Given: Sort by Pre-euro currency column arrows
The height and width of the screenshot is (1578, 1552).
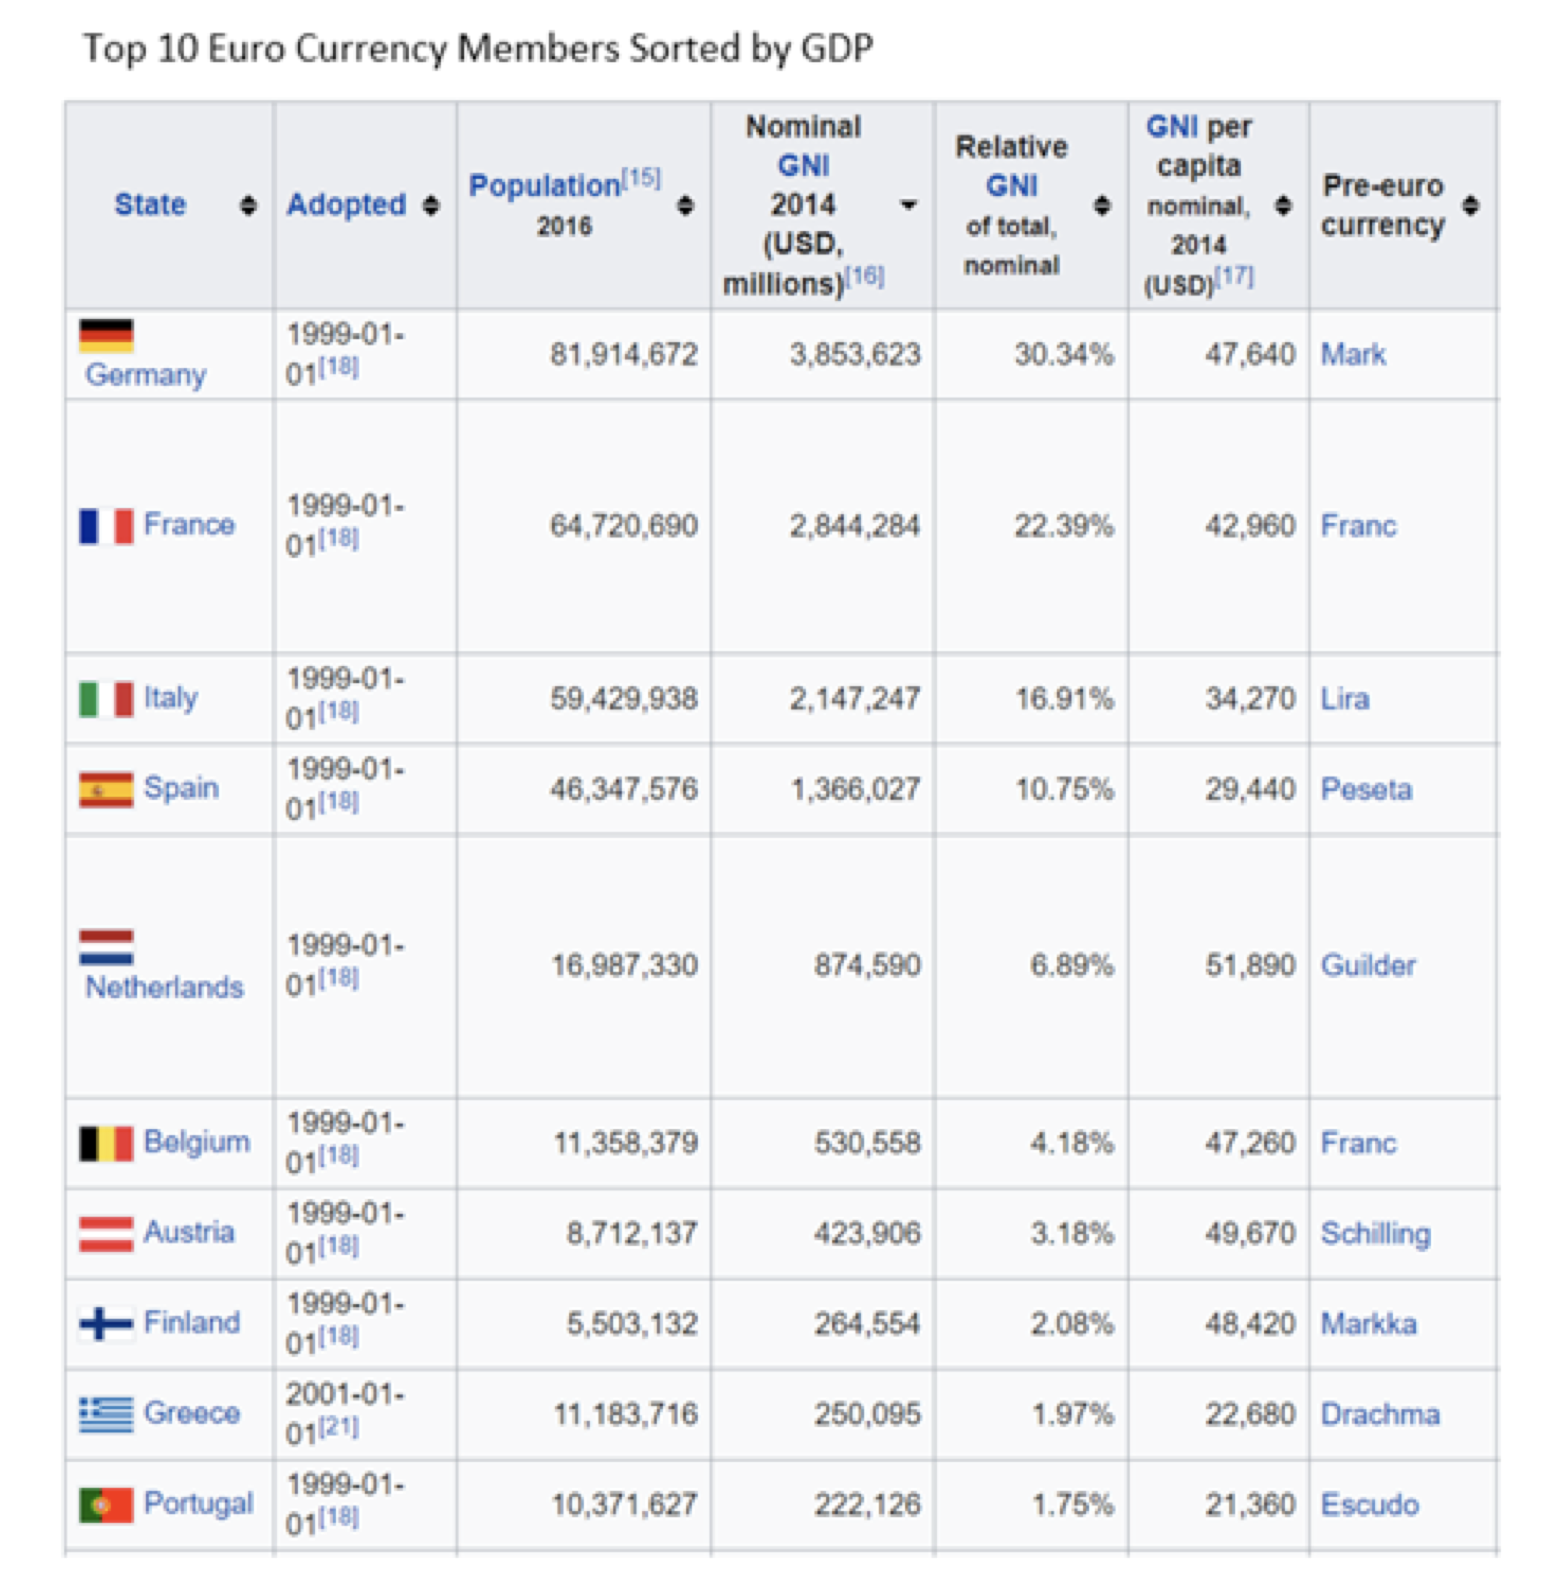Looking at the screenshot, I should tap(1470, 205).
